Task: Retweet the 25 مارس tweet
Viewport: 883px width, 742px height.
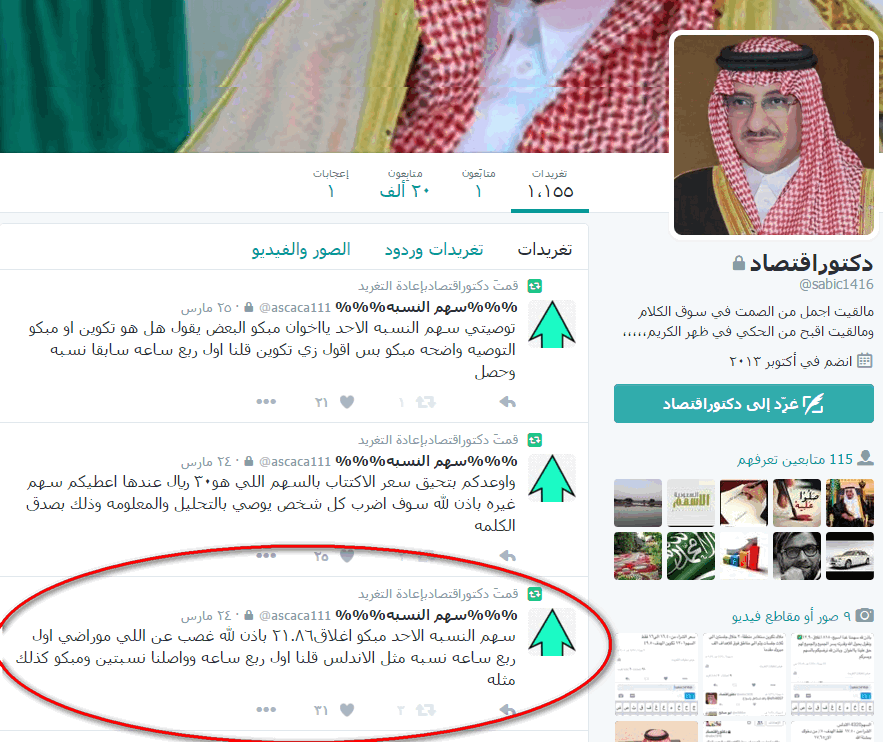Action: point(426,402)
